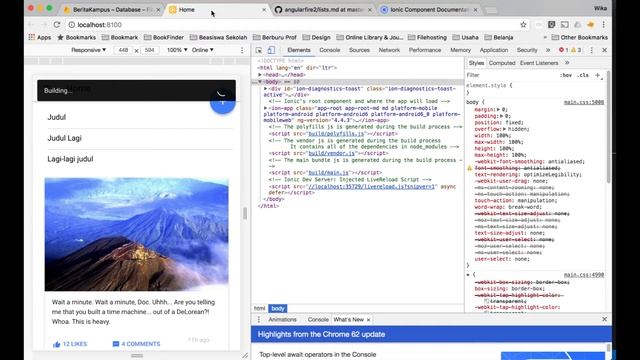Screen dimensions: 640x360
Task: Close the What's New drawer tab
Action: (x=369, y=320)
